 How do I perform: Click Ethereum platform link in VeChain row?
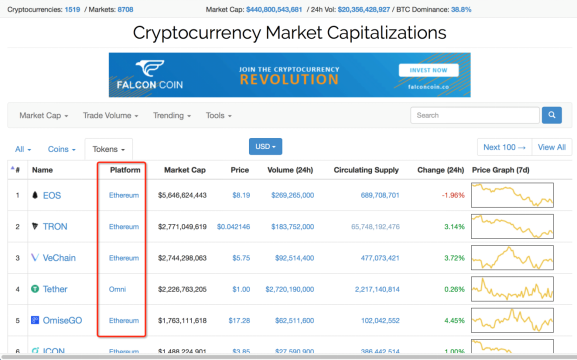(x=124, y=258)
